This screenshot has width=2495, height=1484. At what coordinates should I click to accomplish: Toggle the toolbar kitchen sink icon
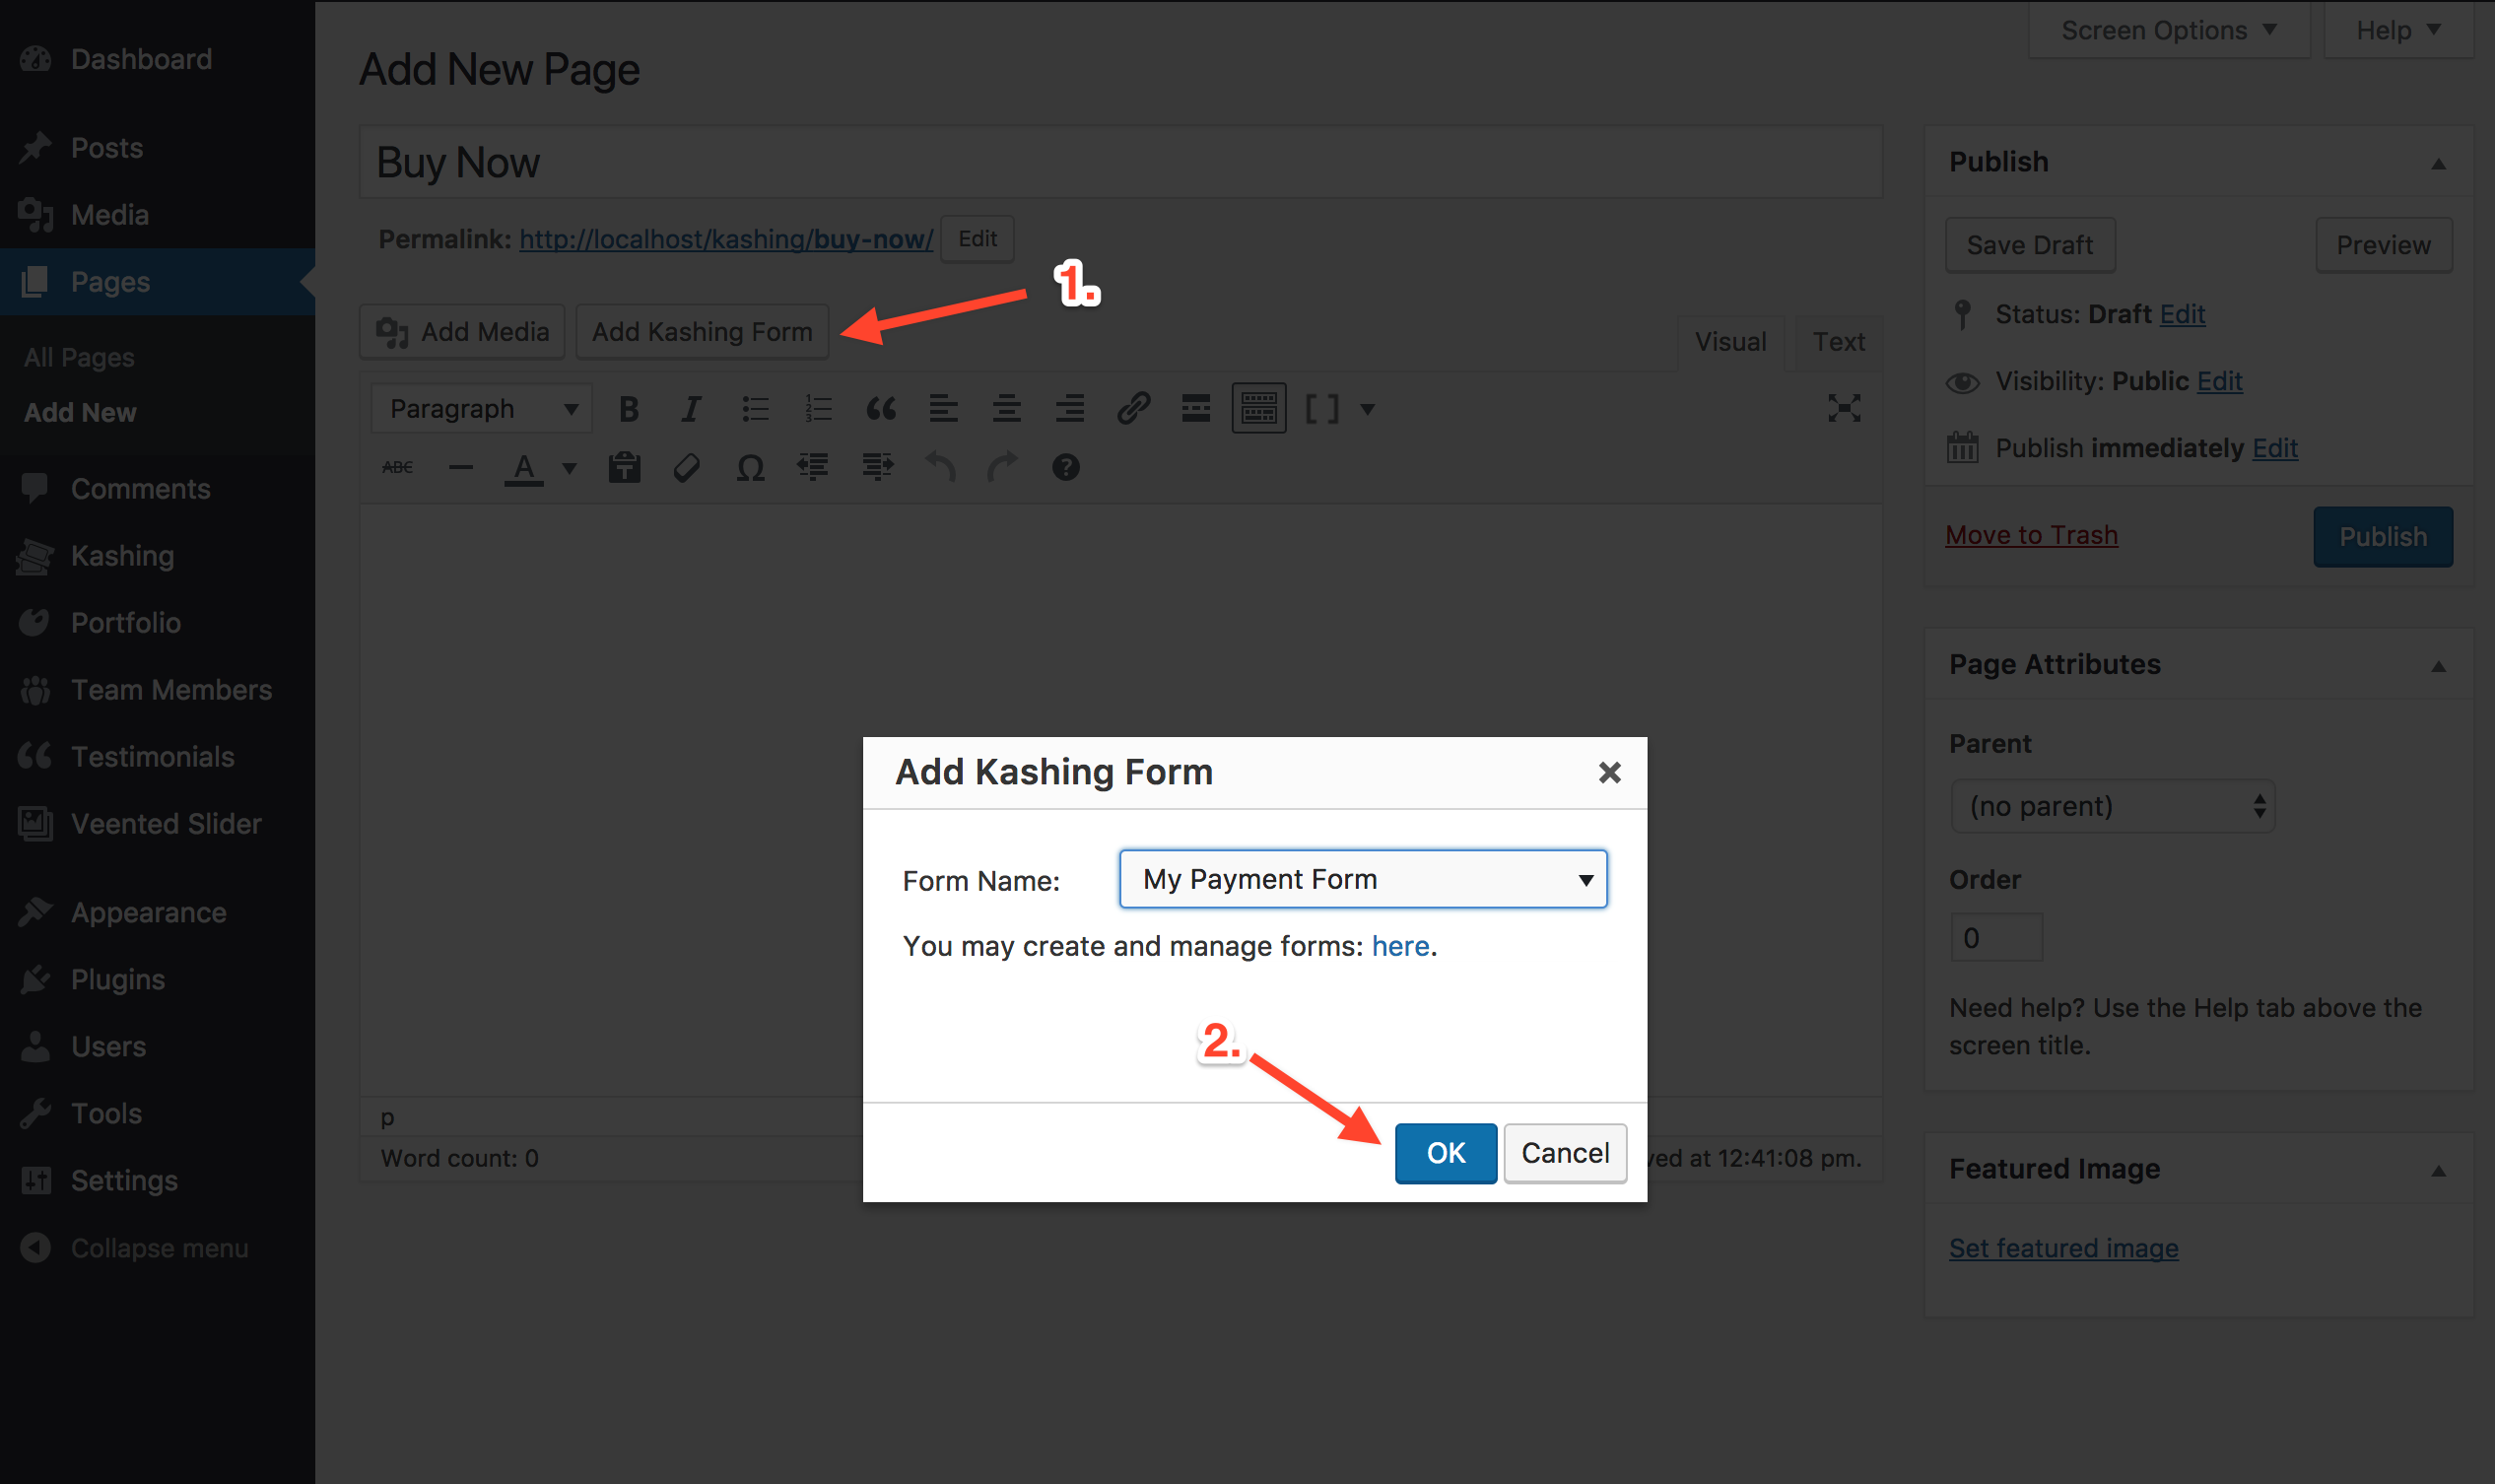click(x=1259, y=409)
